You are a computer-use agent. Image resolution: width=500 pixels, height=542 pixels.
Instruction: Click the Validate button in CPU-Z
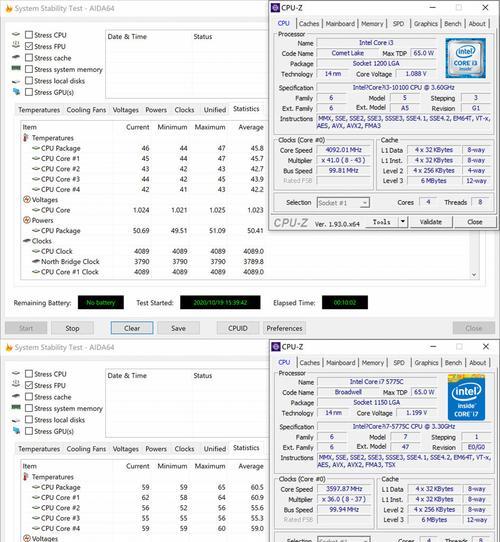pos(431,222)
